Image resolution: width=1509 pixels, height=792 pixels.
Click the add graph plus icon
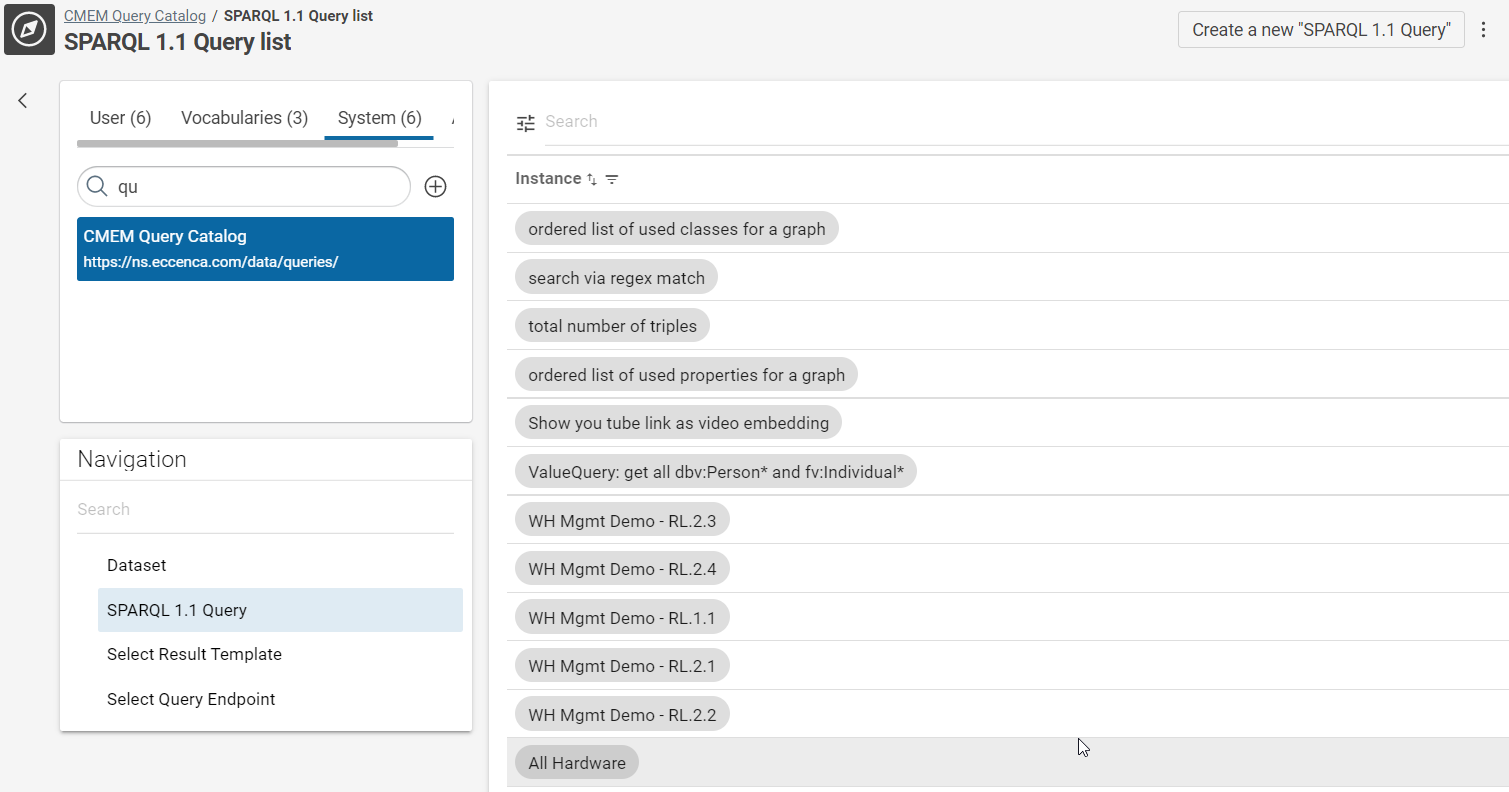pyautogui.click(x=435, y=187)
